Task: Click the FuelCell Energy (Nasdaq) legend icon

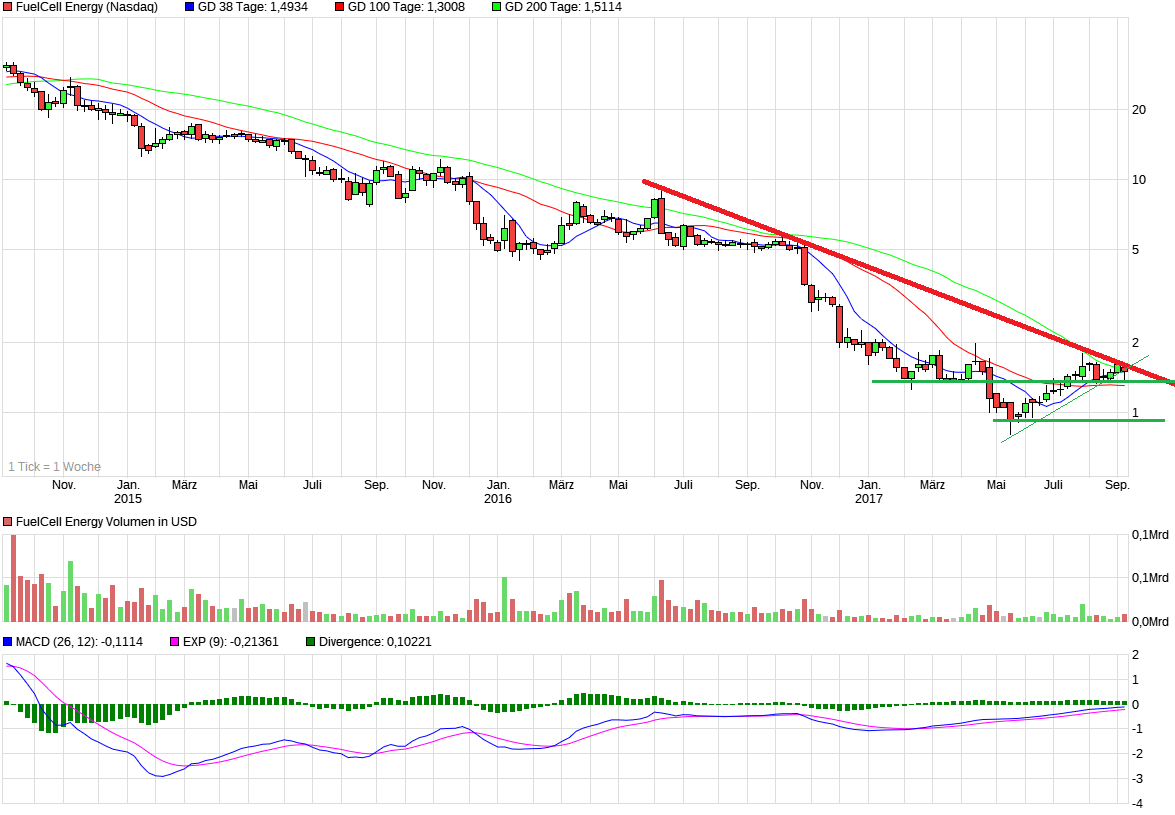Action: click(x=8, y=8)
